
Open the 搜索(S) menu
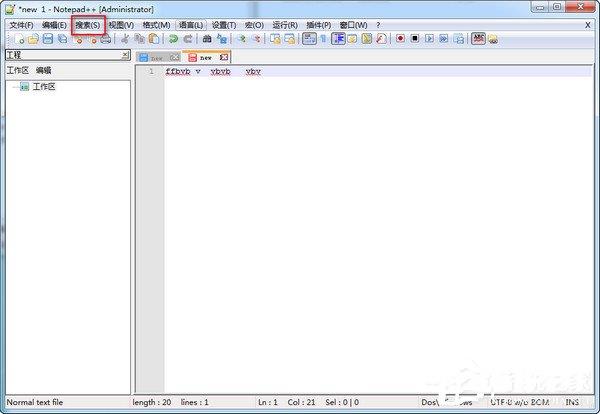tap(88, 25)
